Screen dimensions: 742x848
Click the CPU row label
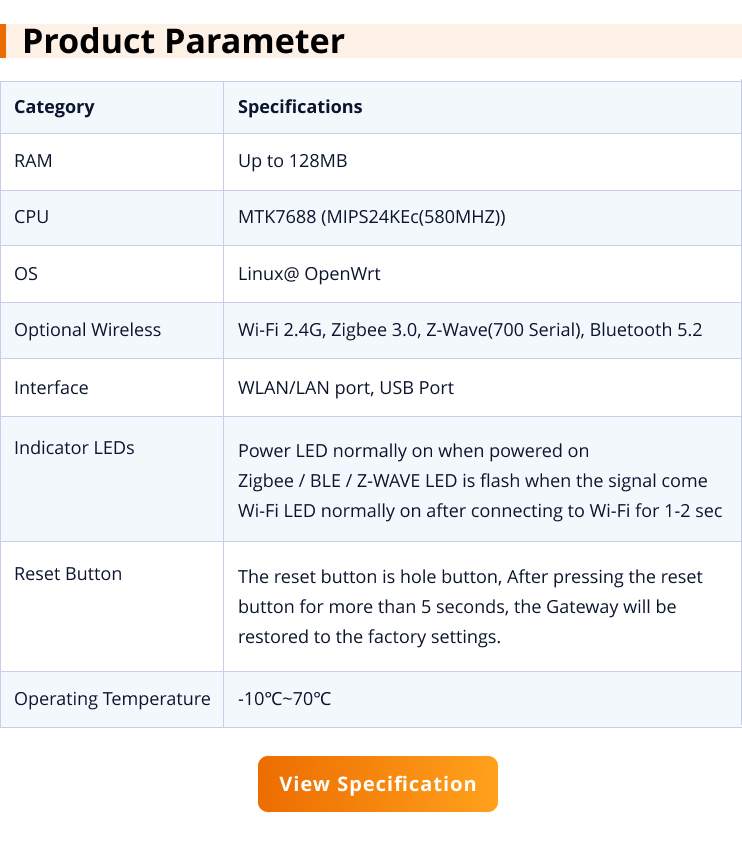[x=31, y=217]
